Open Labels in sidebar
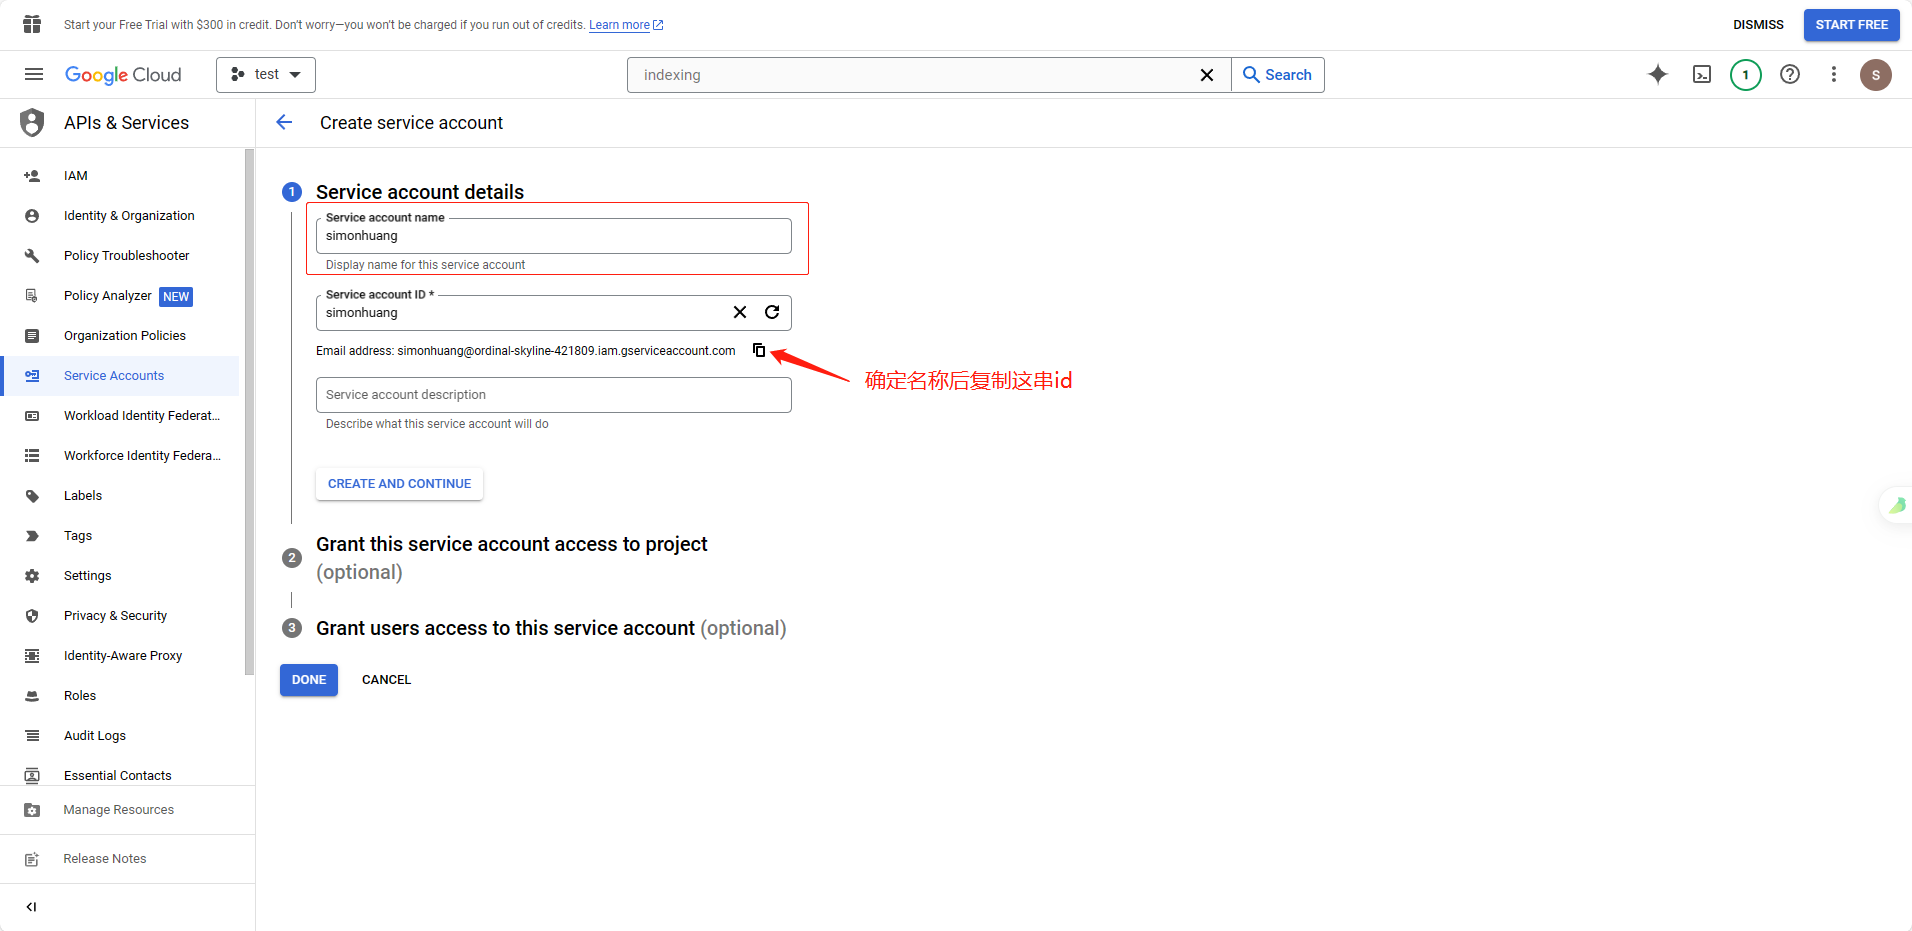The width and height of the screenshot is (1912, 931). coord(120,496)
